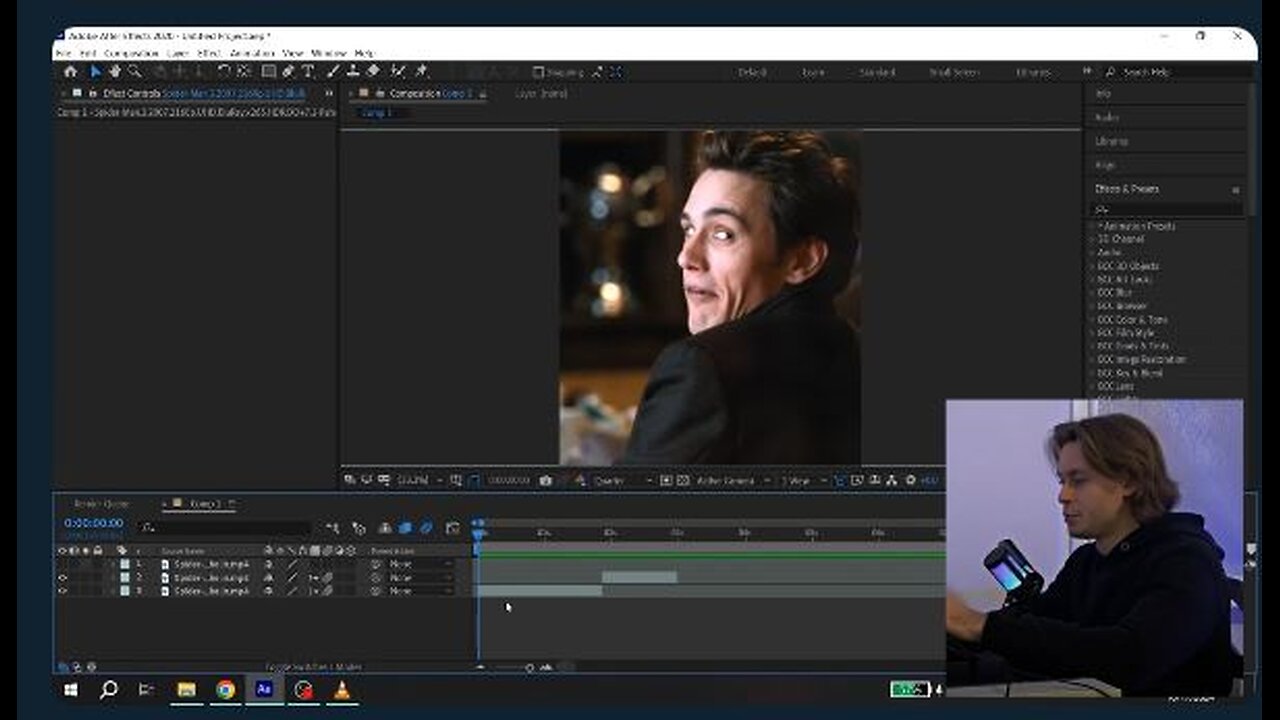This screenshot has height=720, width=1280.
Task: Toggle the quality switch on layer 3
Action: 292,591
